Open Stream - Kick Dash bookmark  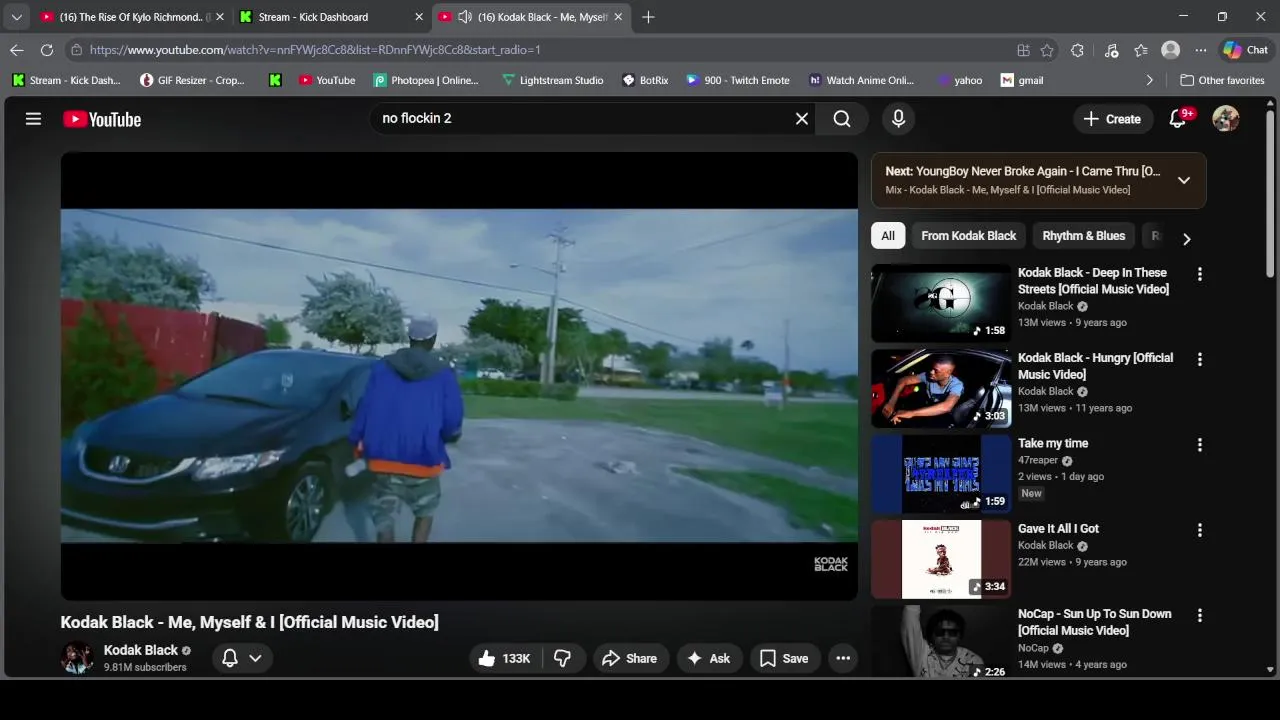67,80
